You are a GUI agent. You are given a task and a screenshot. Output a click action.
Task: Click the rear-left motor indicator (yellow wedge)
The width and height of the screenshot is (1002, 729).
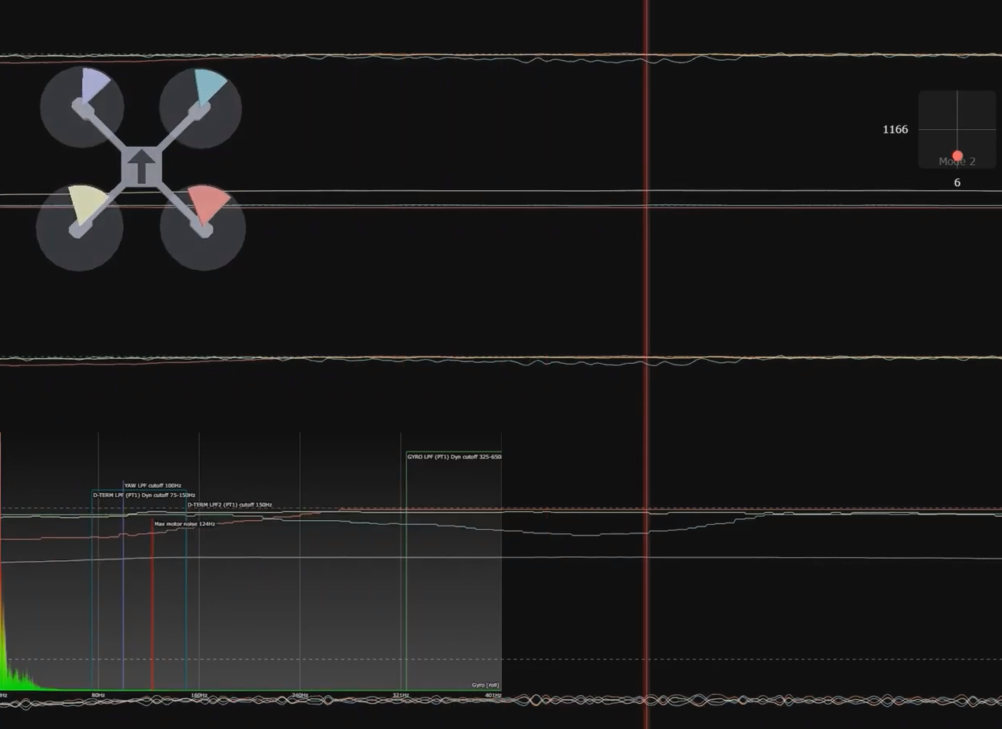click(84, 207)
